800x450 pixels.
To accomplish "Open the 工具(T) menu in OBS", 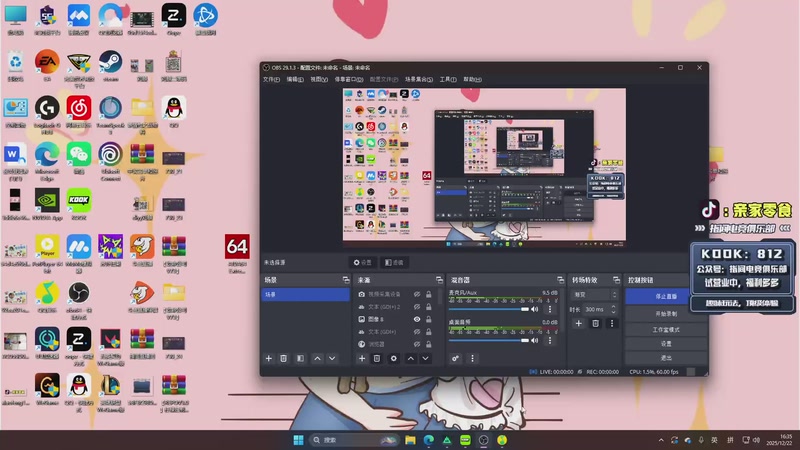I will [x=448, y=80].
